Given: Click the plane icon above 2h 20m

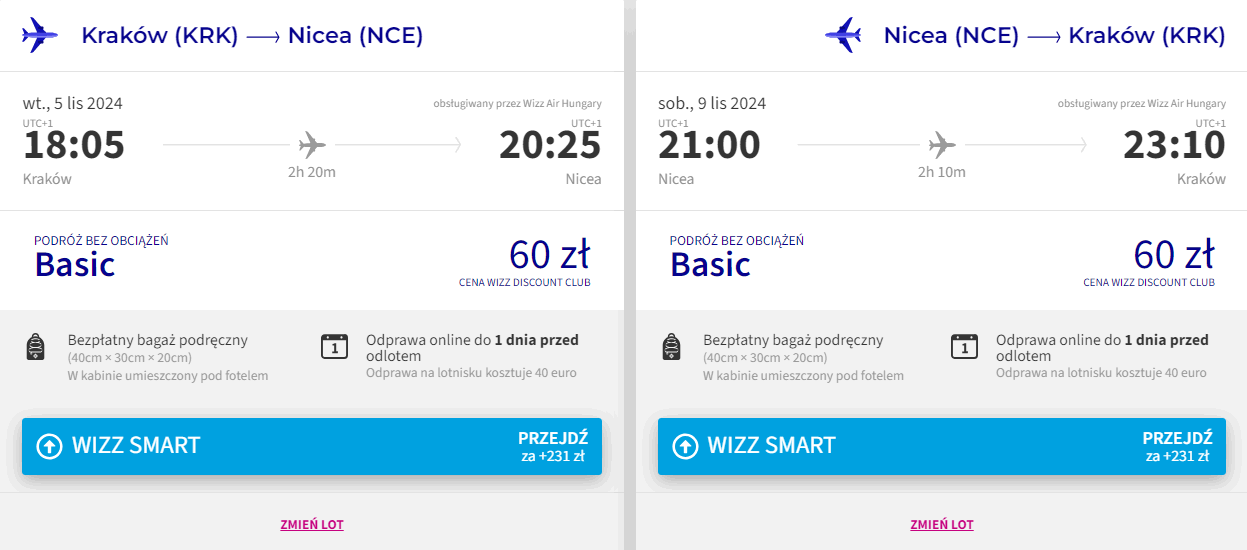Looking at the screenshot, I should 312,145.
